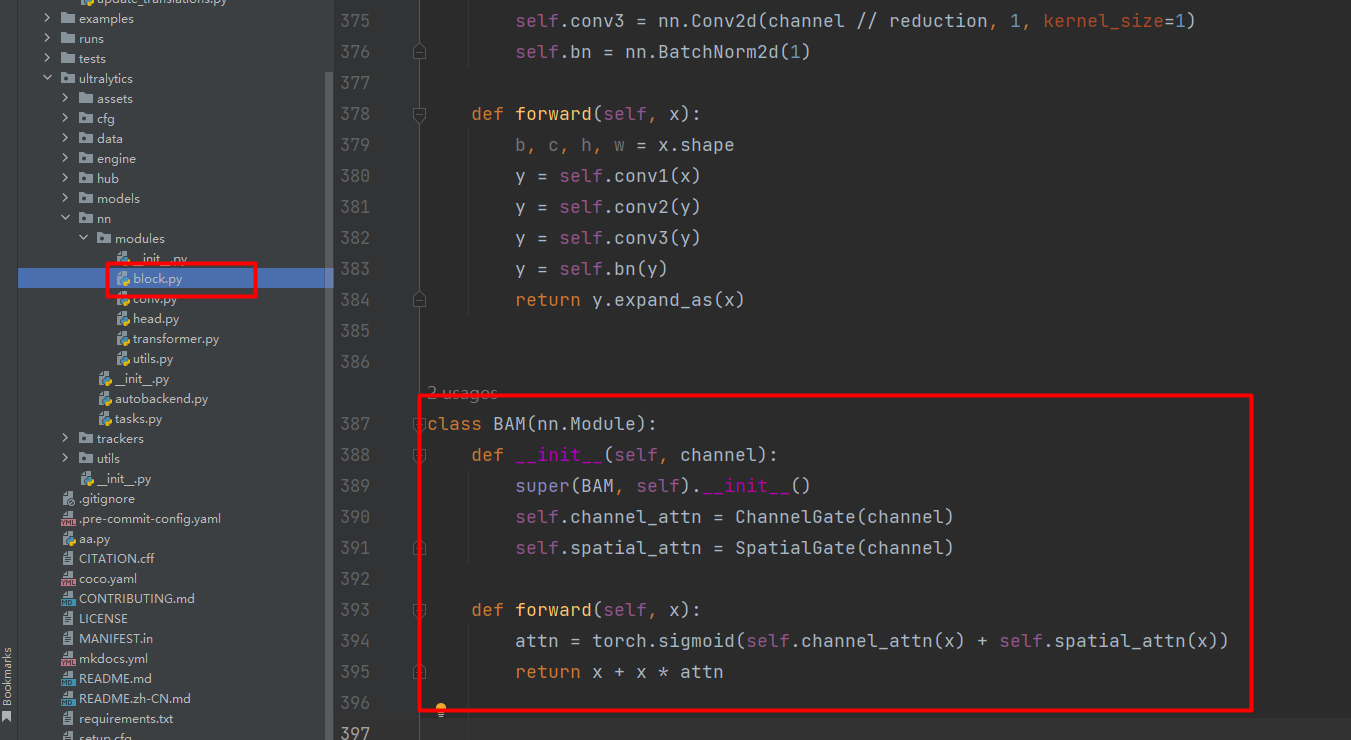This screenshot has height=740, width=1351.
Task: Click the text file icon of requirements.txt
Action: pos(68,719)
